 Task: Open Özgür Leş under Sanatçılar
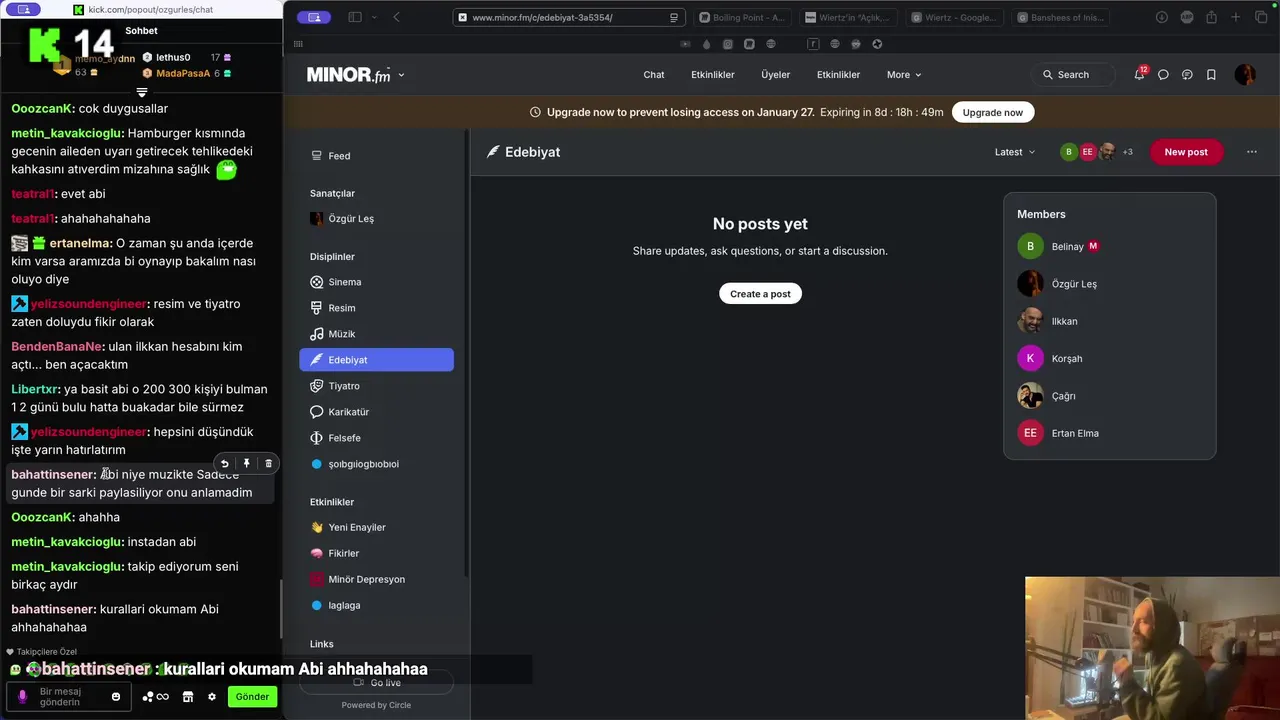[x=376, y=219]
